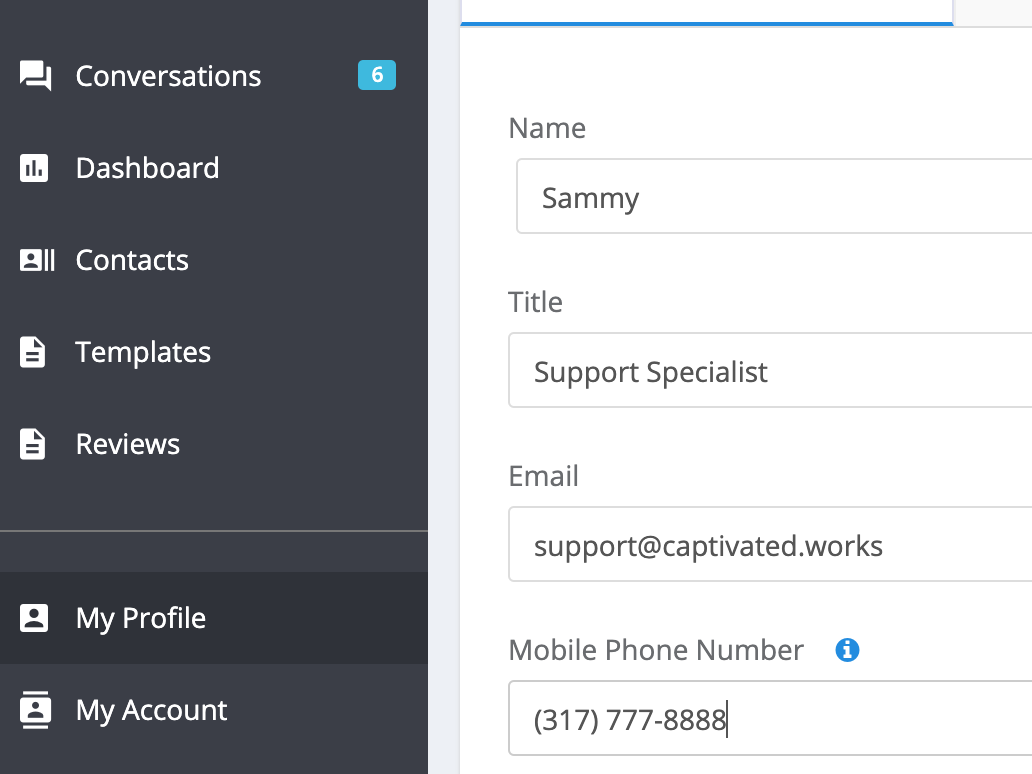Click the Conversations chat bubble icon
This screenshot has width=1032, height=774.
pos(36,76)
